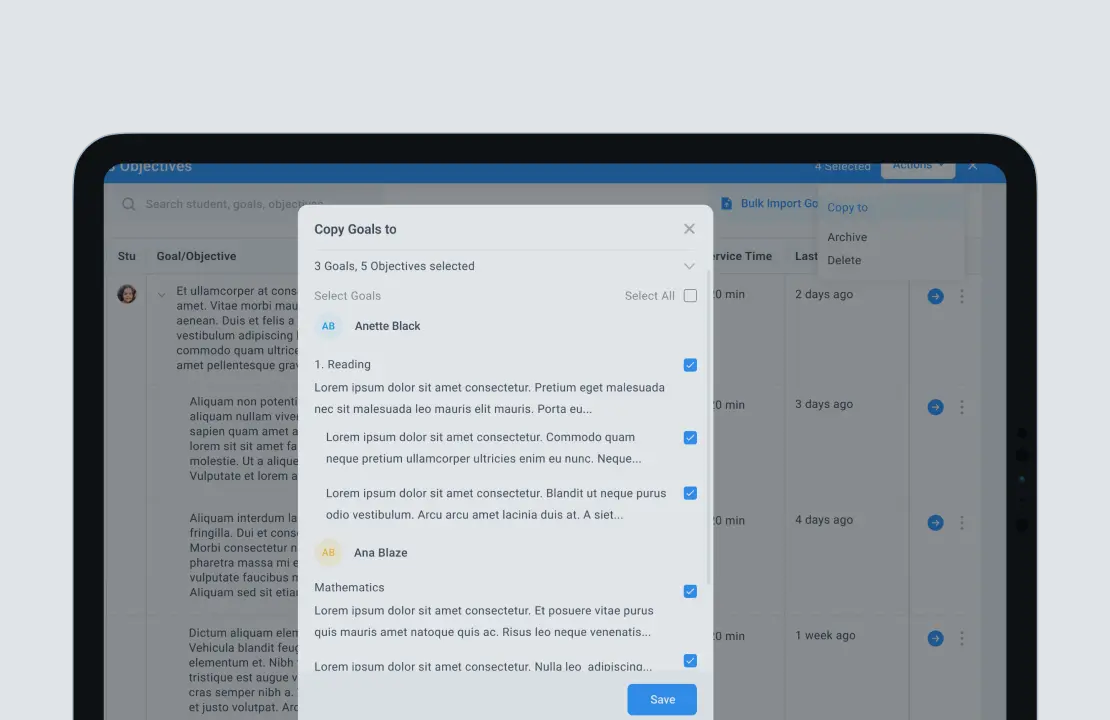Click Anette Black's AB avatar
The width and height of the screenshot is (1110, 720).
(328, 326)
